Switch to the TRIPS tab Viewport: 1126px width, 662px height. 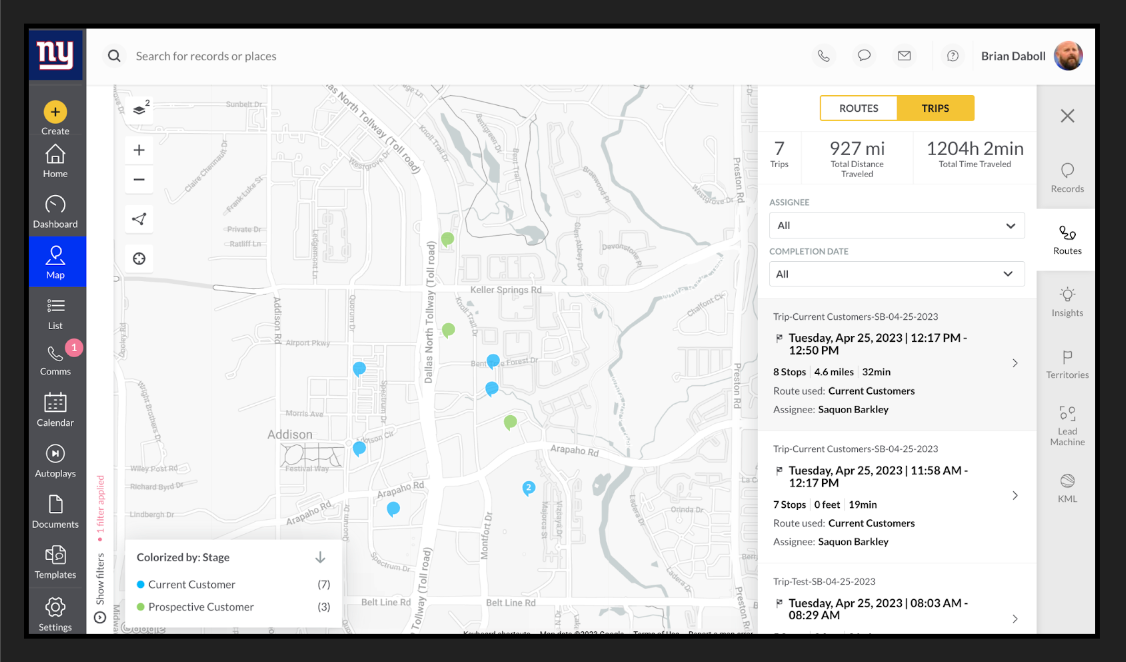pos(935,108)
